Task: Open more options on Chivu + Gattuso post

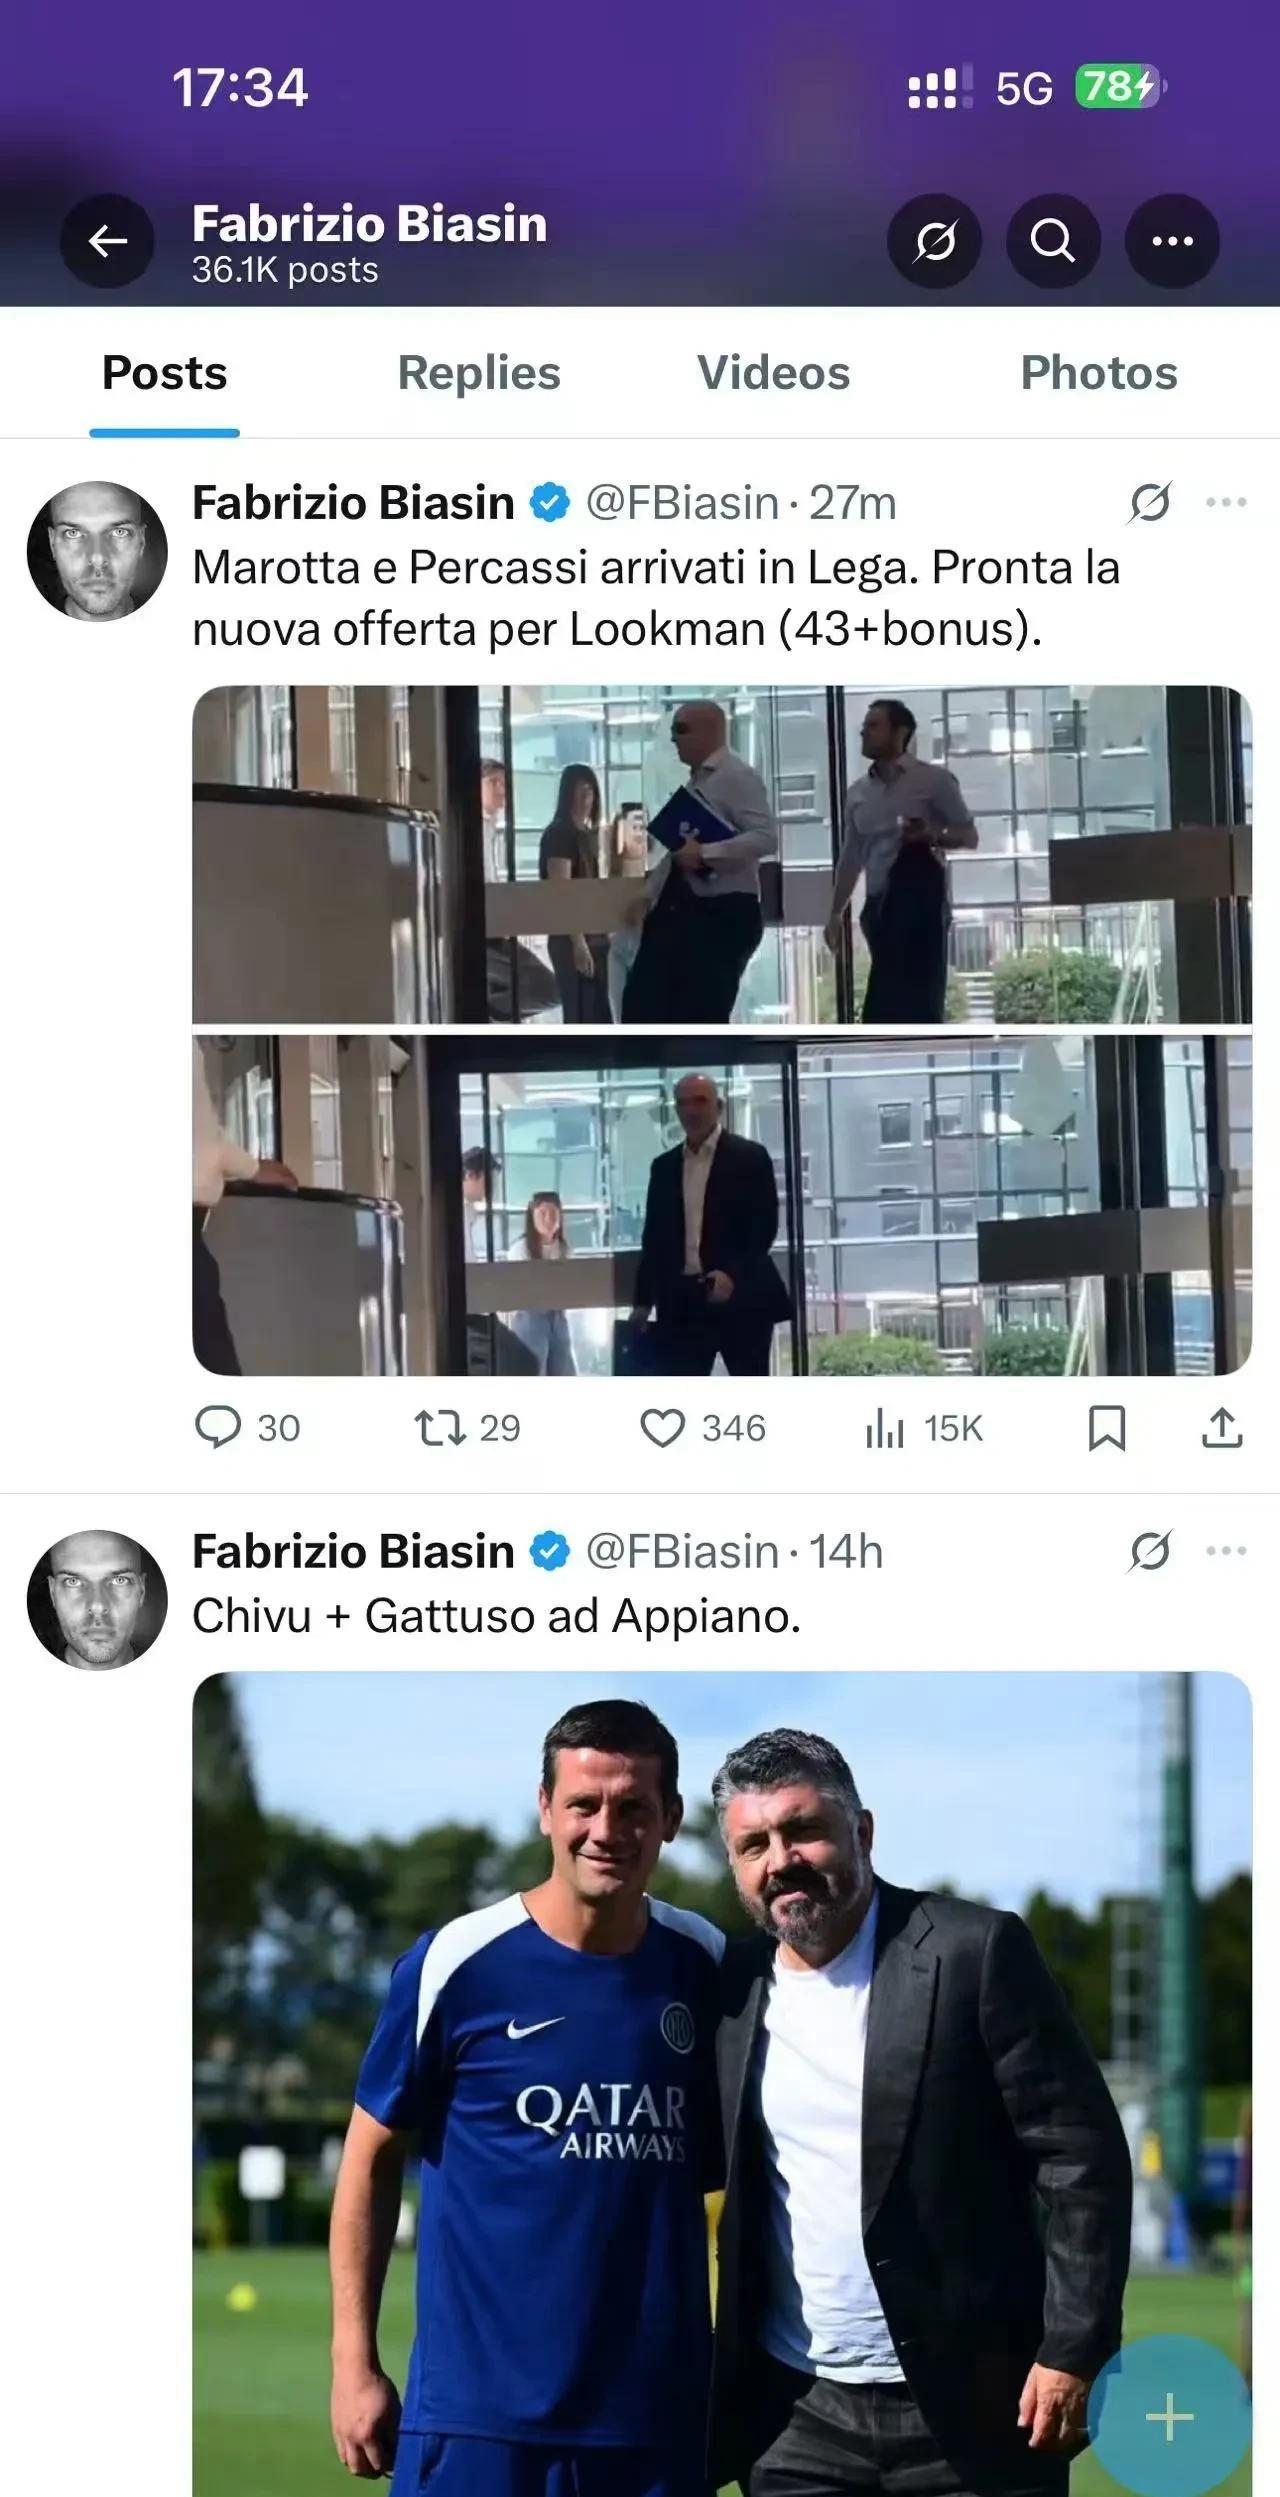Action: coord(1226,1551)
